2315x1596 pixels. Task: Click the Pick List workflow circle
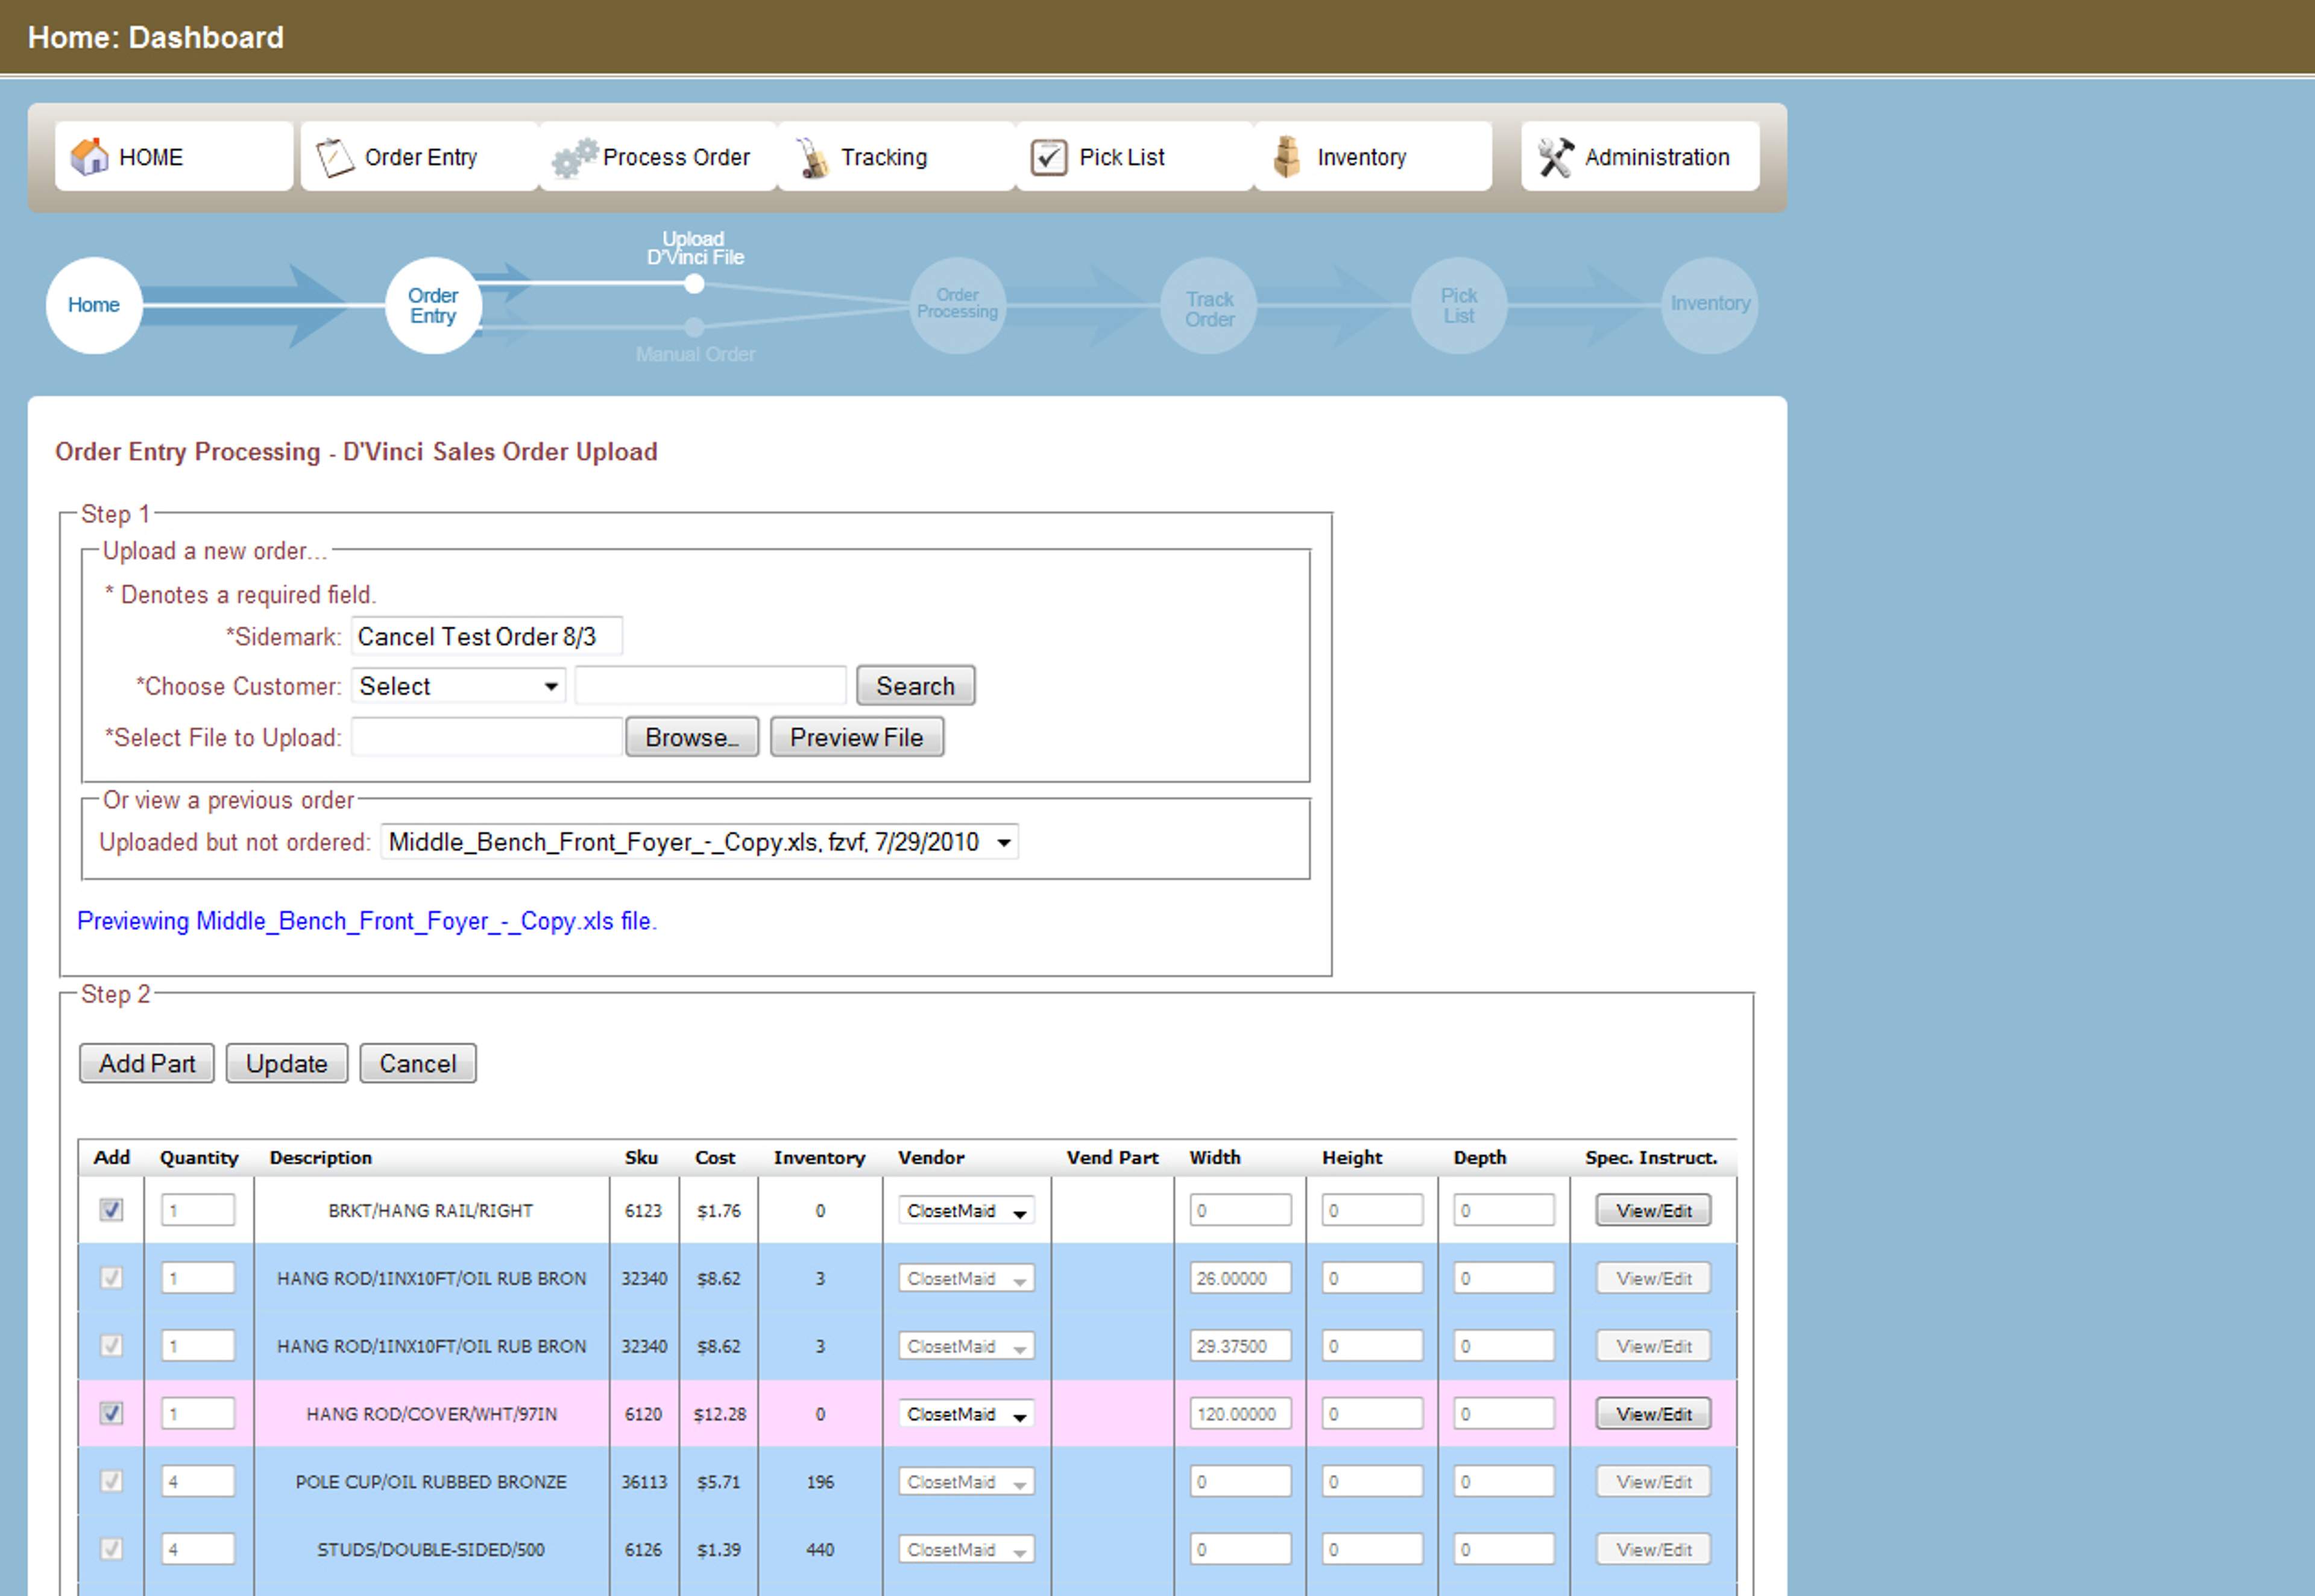[x=1458, y=305]
